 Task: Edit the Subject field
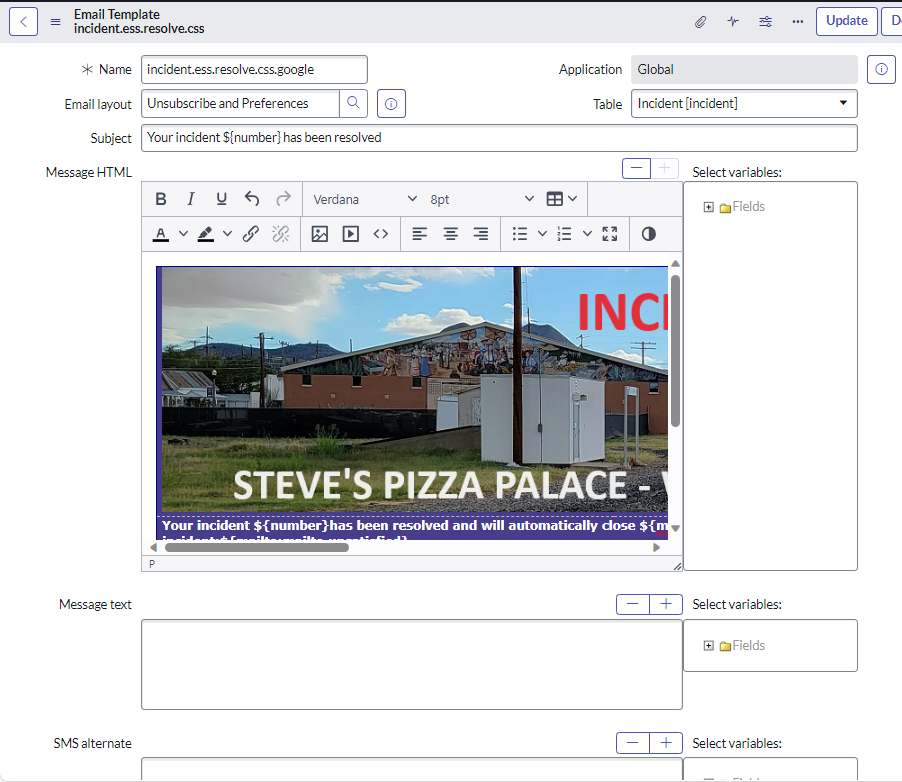[499, 138]
